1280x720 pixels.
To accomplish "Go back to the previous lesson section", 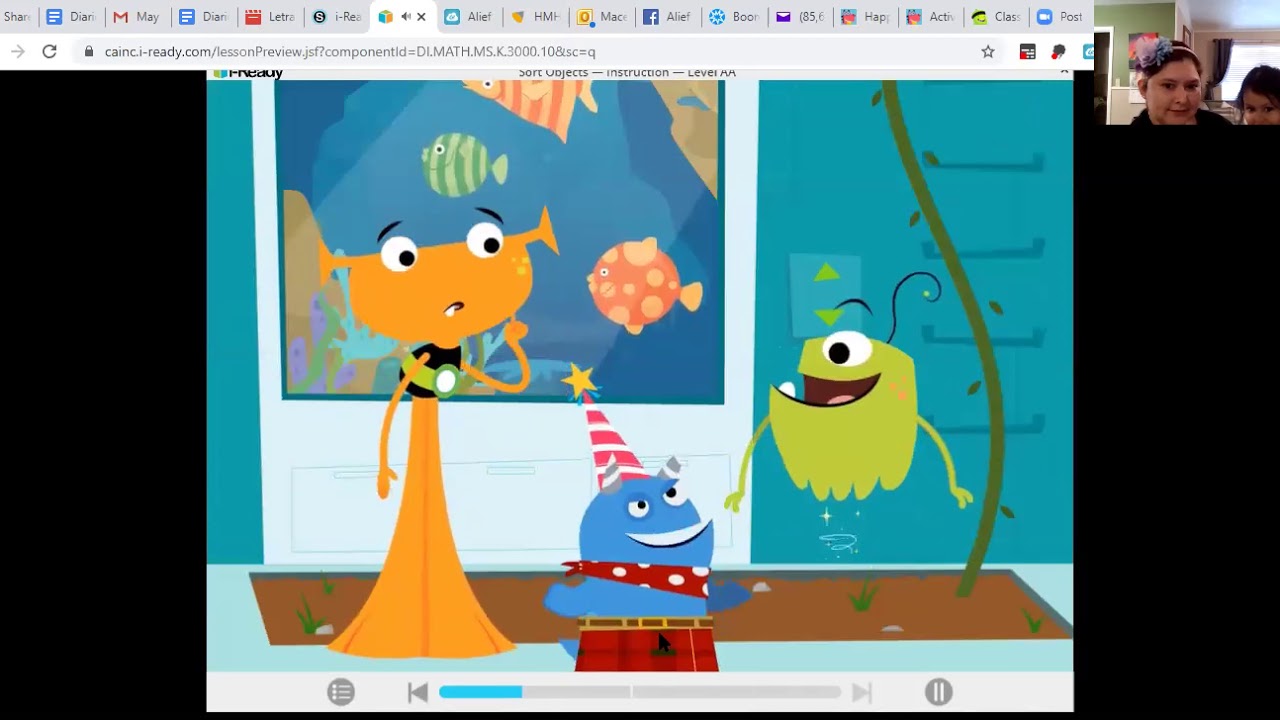I will [x=418, y=692].
